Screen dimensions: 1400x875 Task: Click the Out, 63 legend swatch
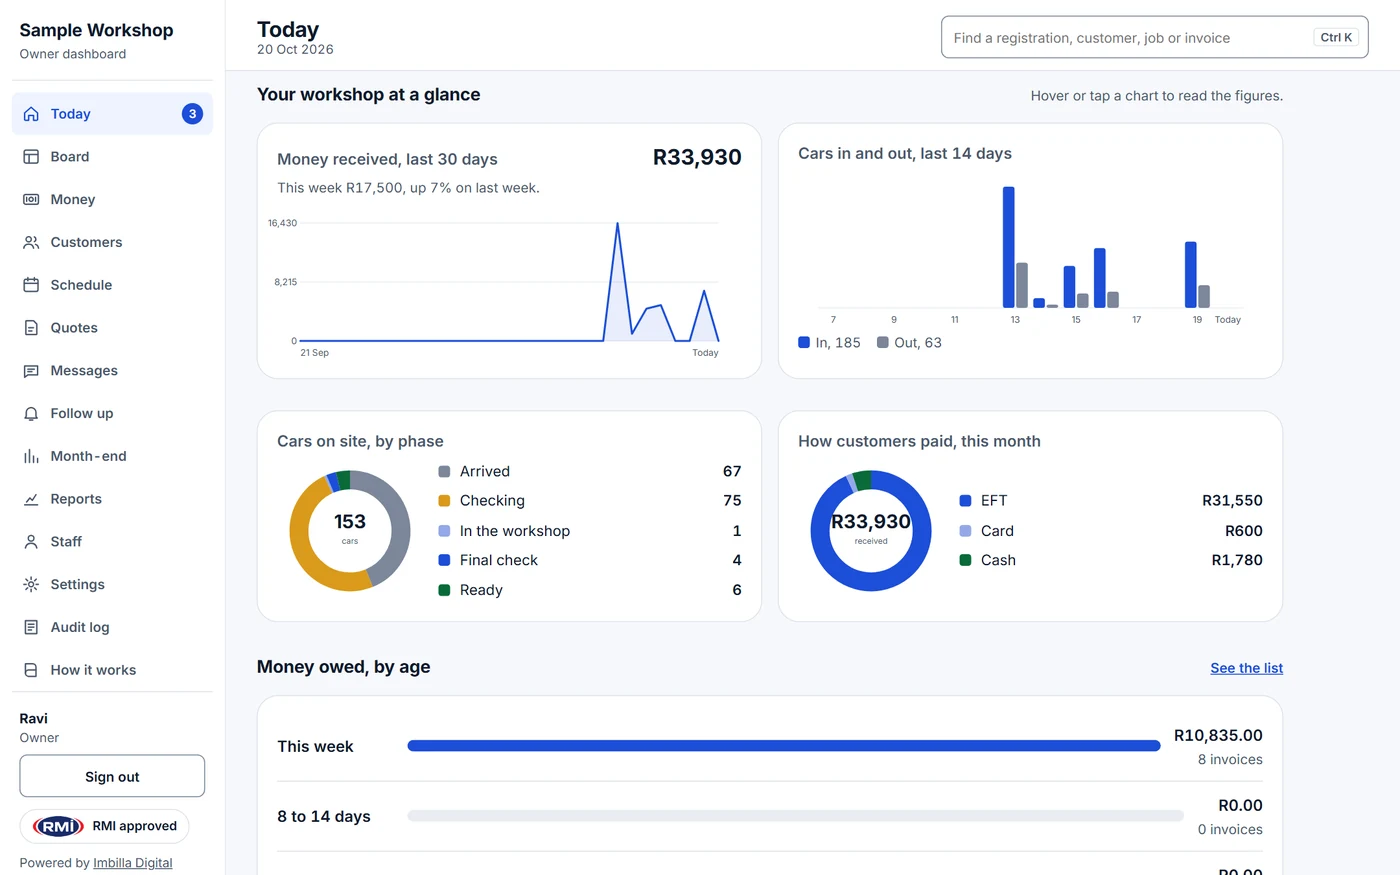[x=883, y=342]
